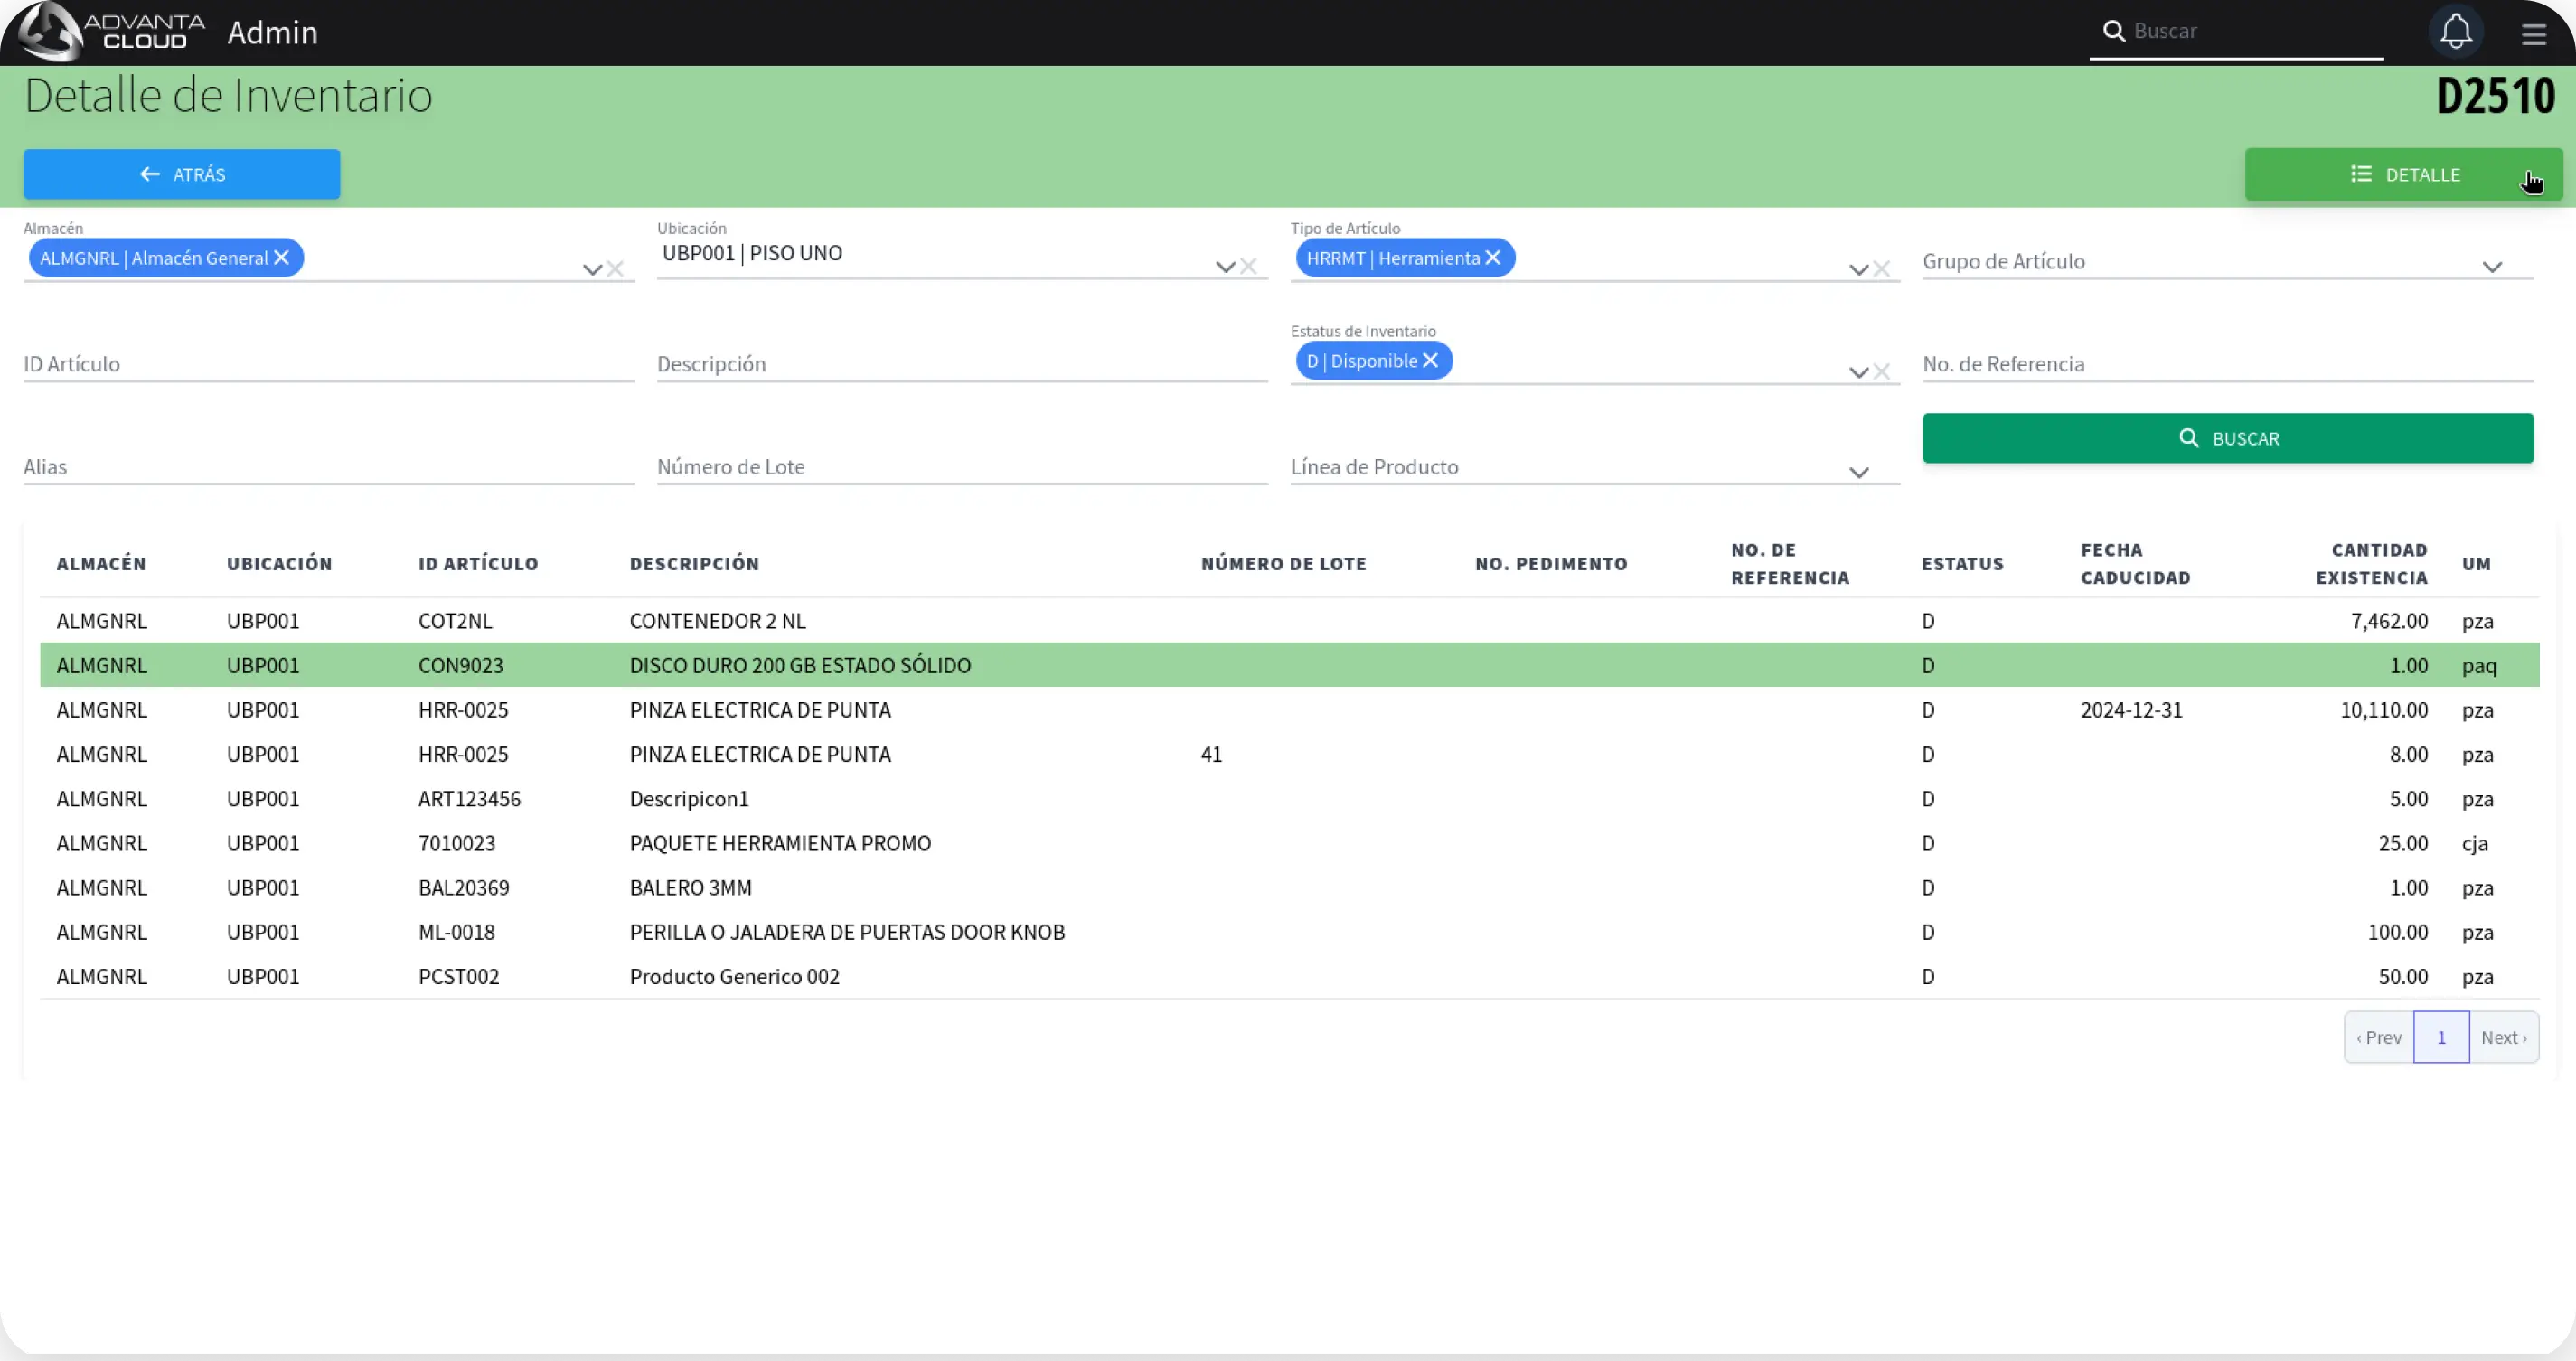Click the Advanta Cloud logo

[x=110, y=32]
